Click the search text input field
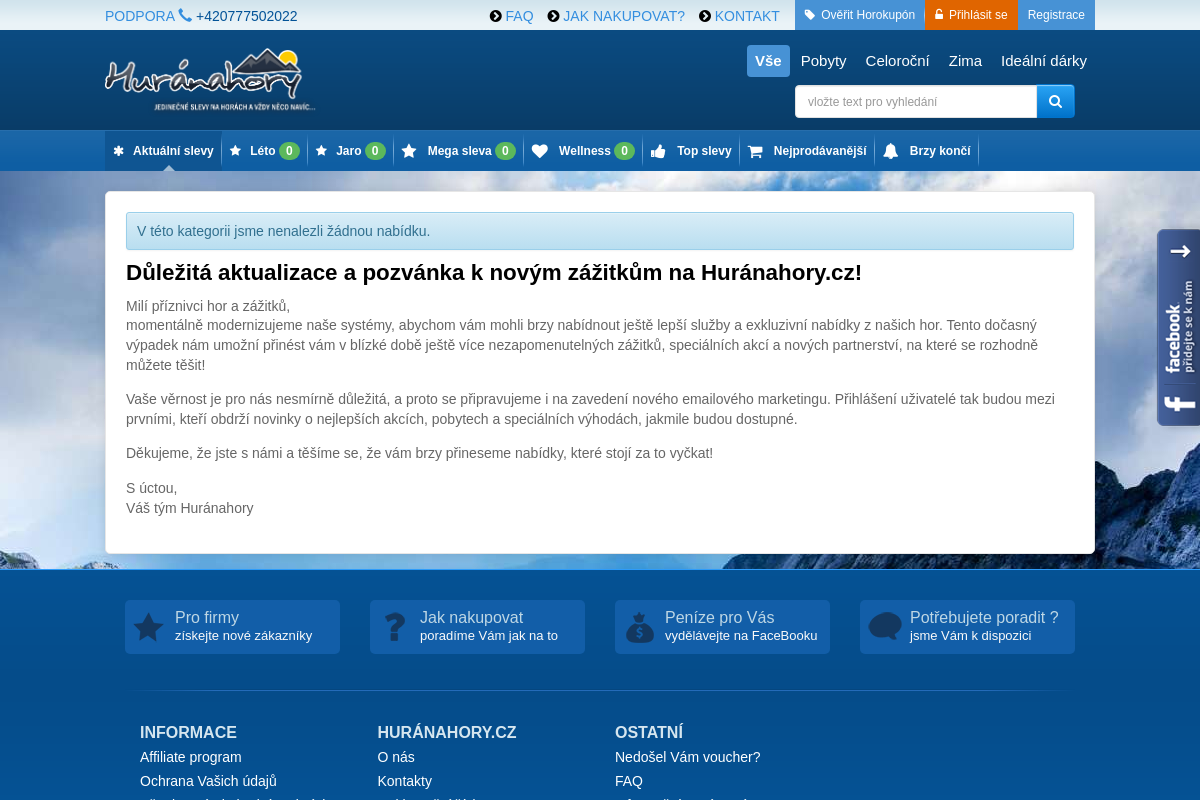 (915, 101)
